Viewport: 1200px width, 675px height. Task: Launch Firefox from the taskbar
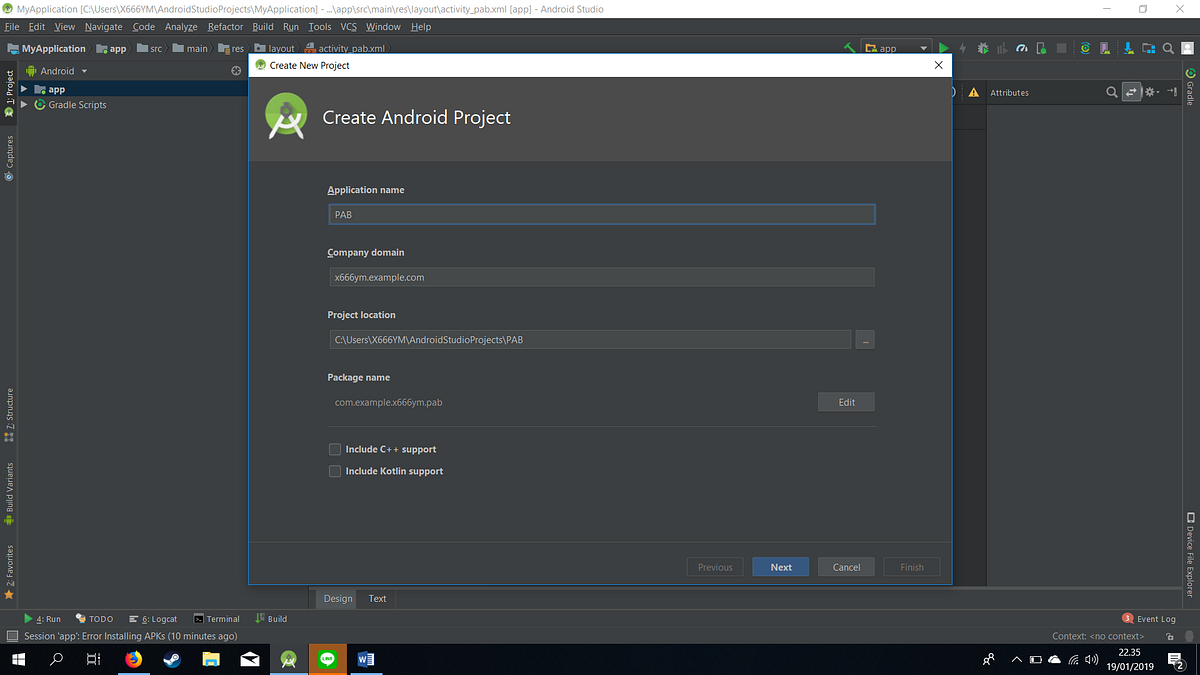pyautogui.click(x=132, y=659)
